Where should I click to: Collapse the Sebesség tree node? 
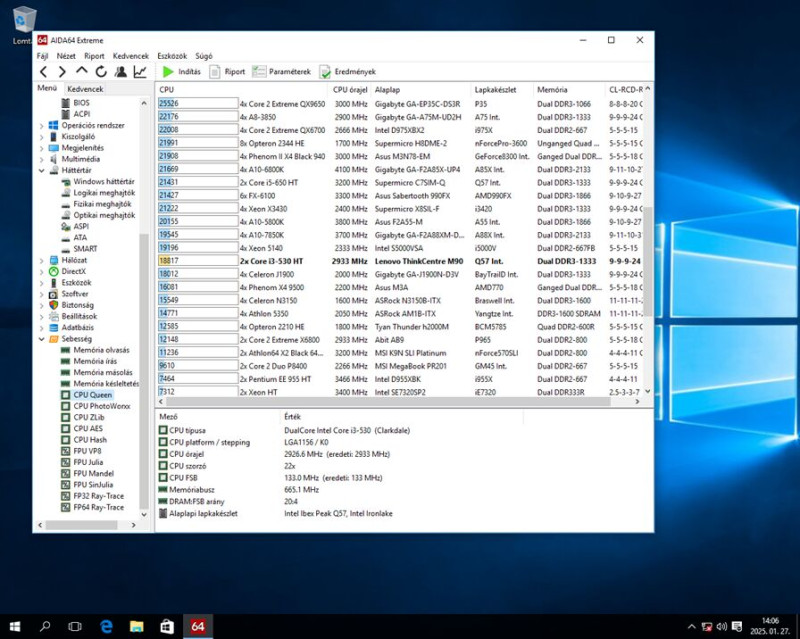click(41, 339)
